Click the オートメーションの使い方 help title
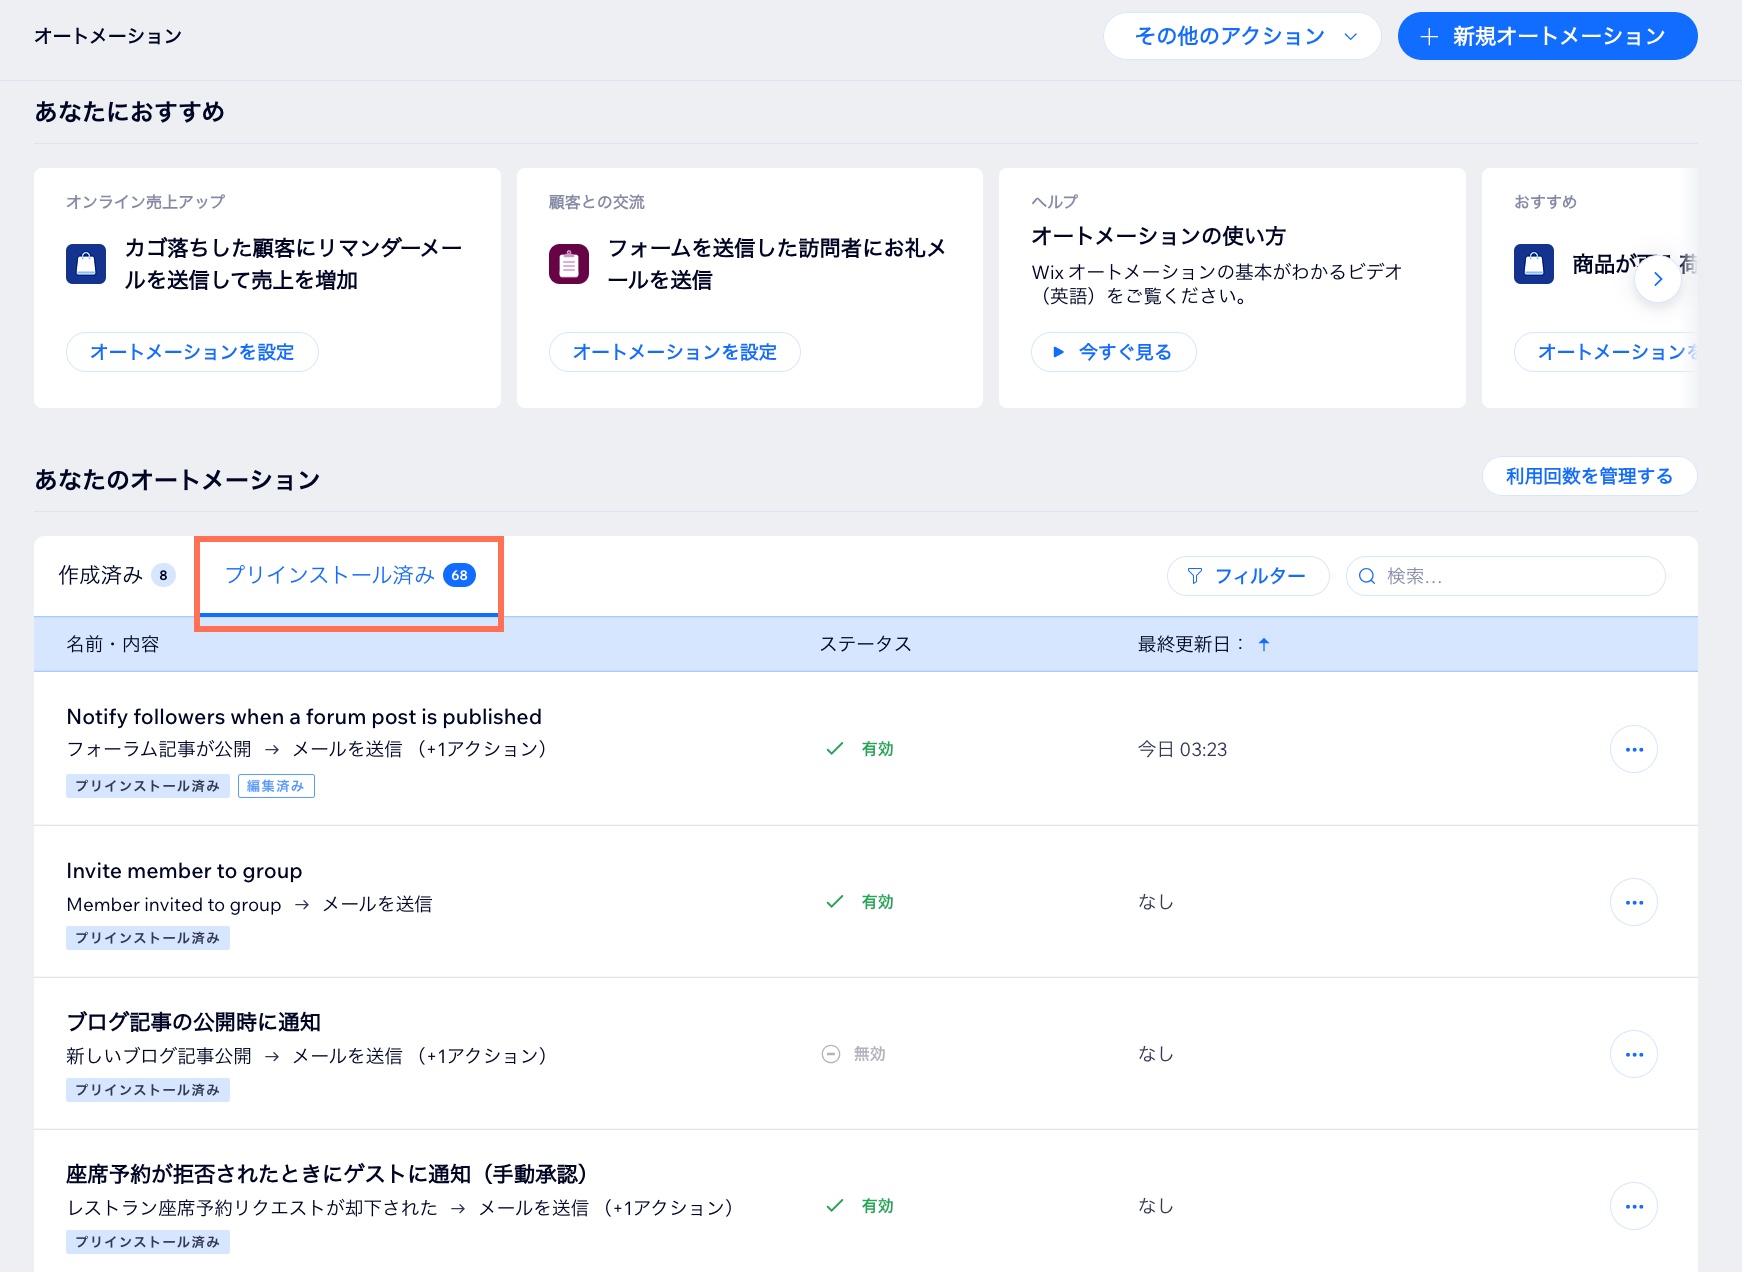Image resolution: width=1742 pixels, height=1272 pixels. pyautogui.click(x=1158, y=236)
